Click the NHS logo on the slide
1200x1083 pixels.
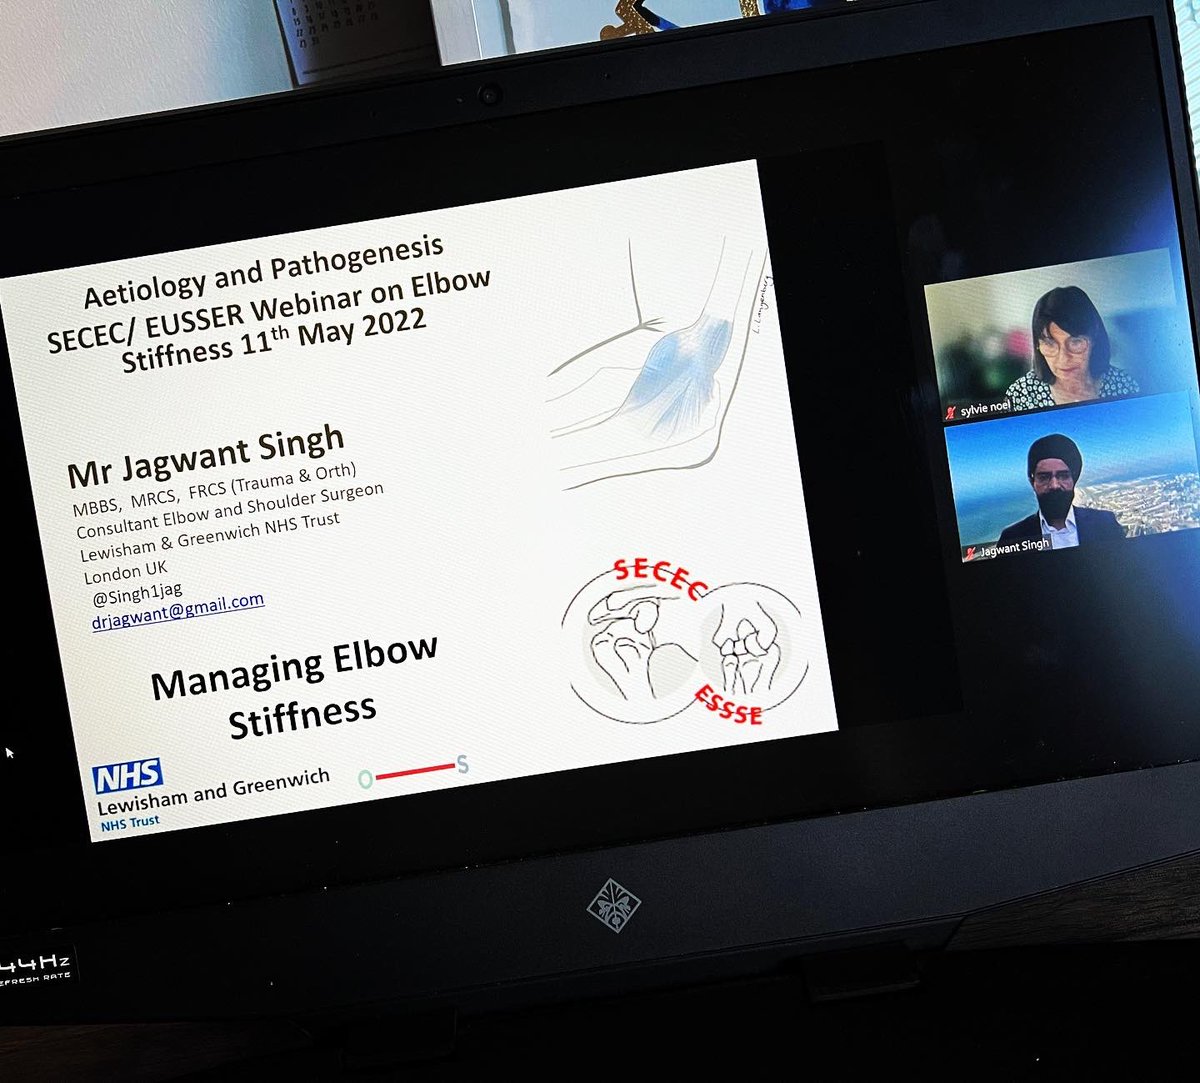[128, 775]
